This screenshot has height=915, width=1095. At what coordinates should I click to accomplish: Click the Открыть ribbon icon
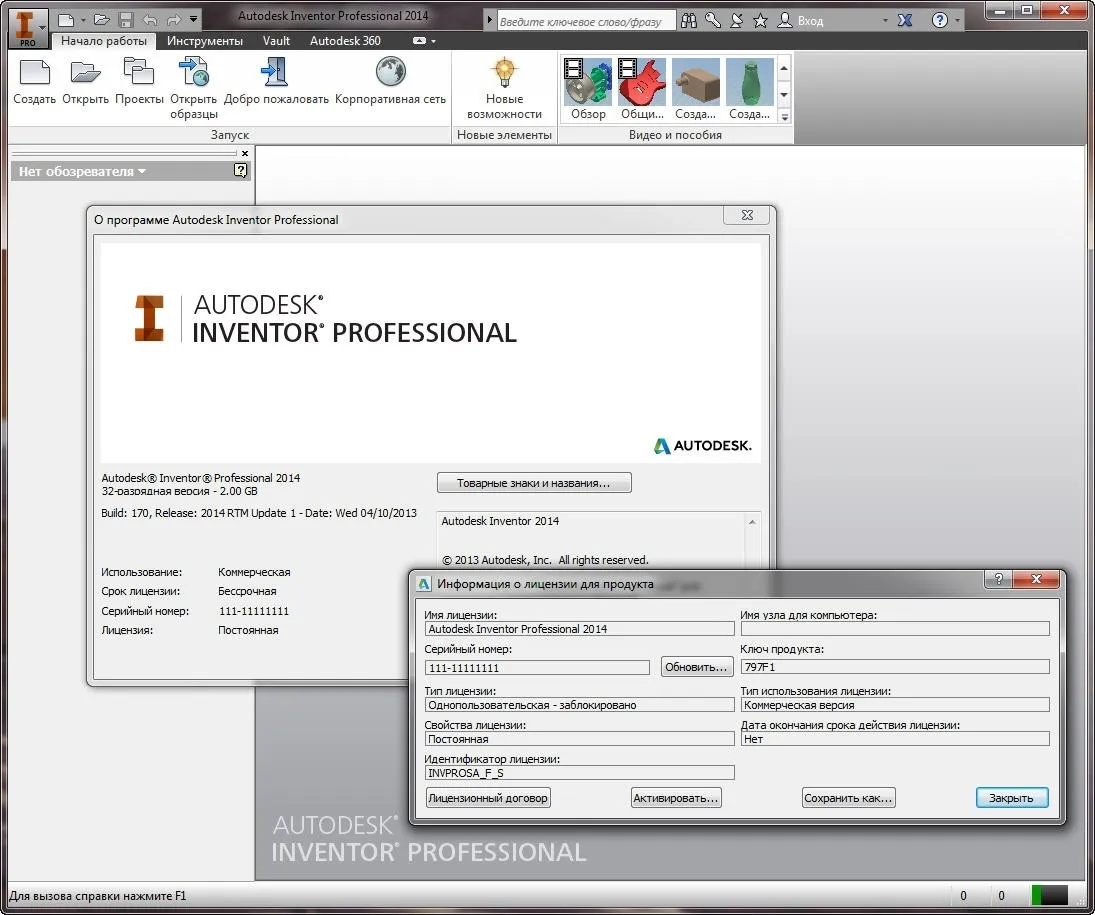click(85, 82)
